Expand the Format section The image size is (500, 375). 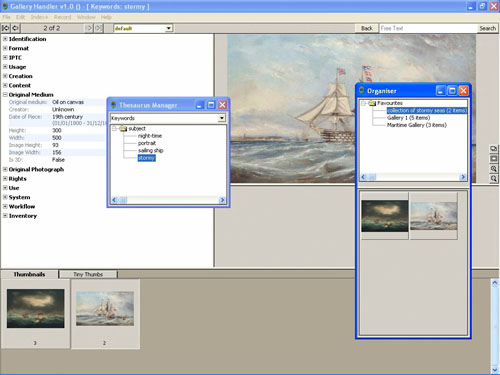[5, 48]
